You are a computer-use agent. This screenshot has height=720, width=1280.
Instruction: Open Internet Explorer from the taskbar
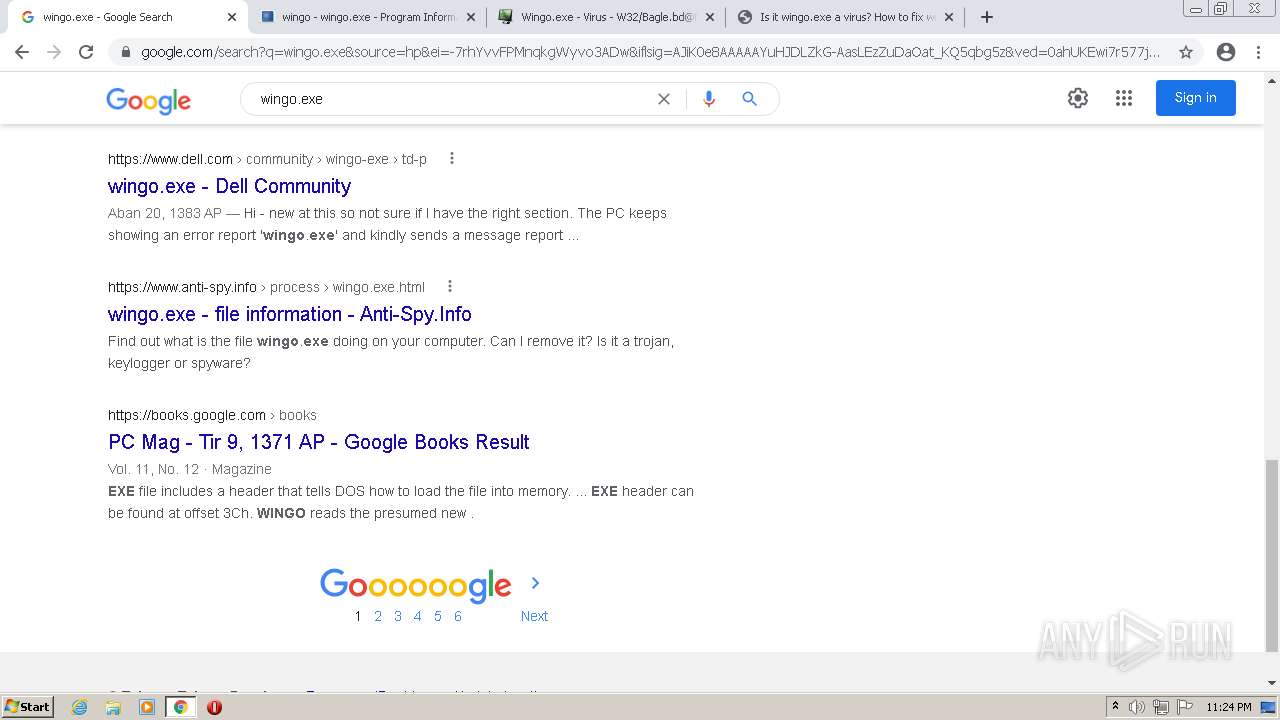pyautogui.click(x=80, y=707)
